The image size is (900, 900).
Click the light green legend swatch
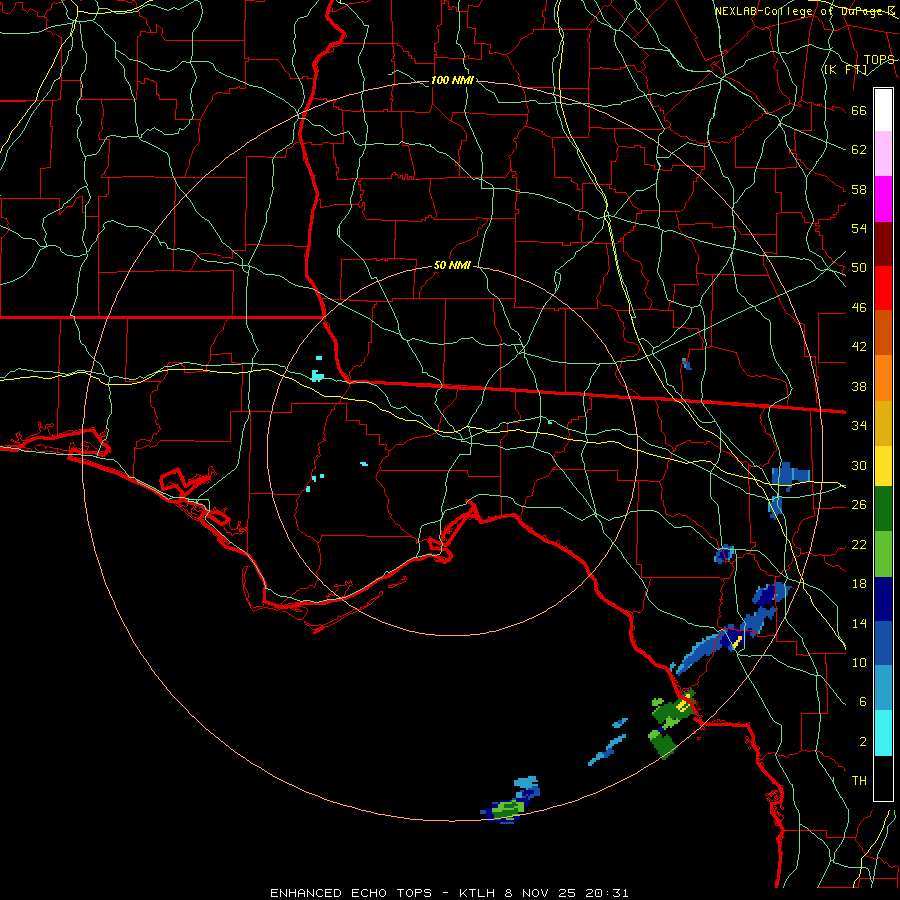tap(883, 554)
